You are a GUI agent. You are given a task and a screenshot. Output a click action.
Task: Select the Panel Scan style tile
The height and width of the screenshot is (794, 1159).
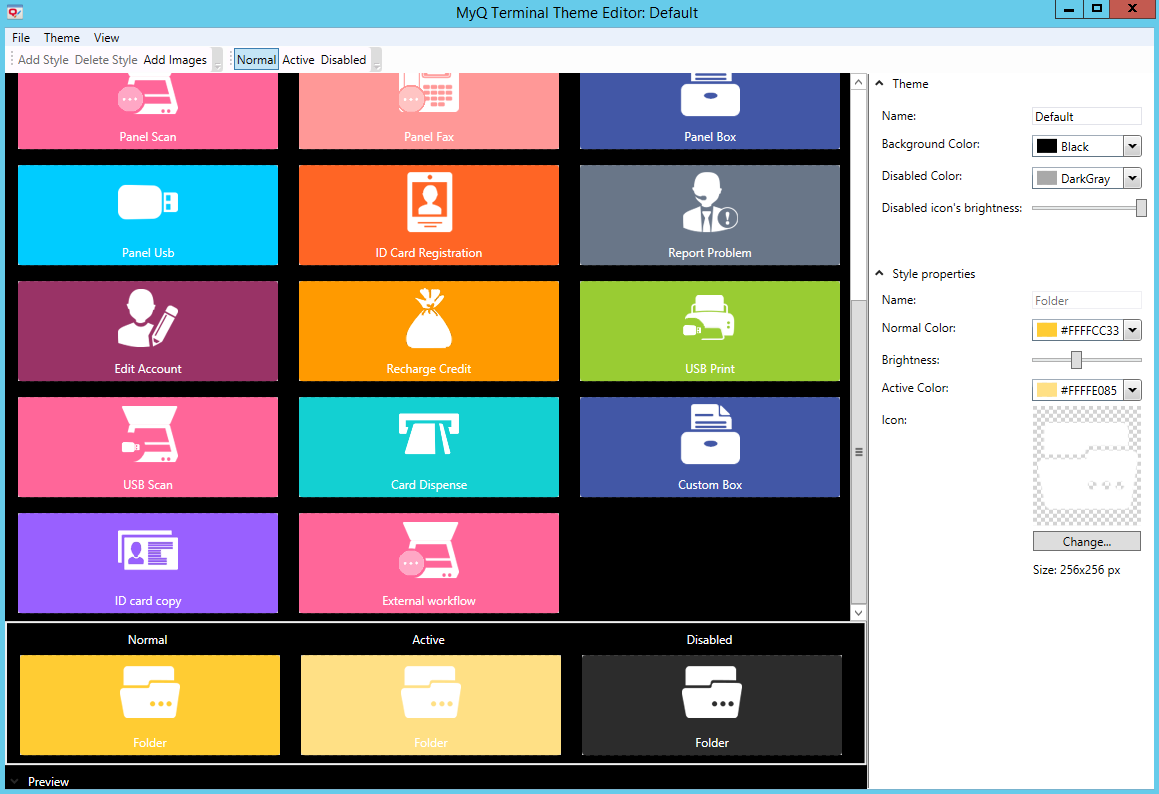[x=147, y=110]
